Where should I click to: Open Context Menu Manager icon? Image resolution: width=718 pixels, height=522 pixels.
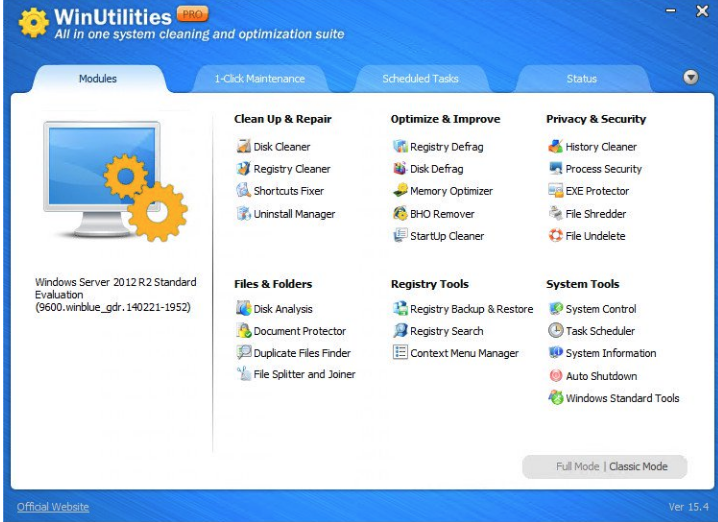tap(400, 353)
